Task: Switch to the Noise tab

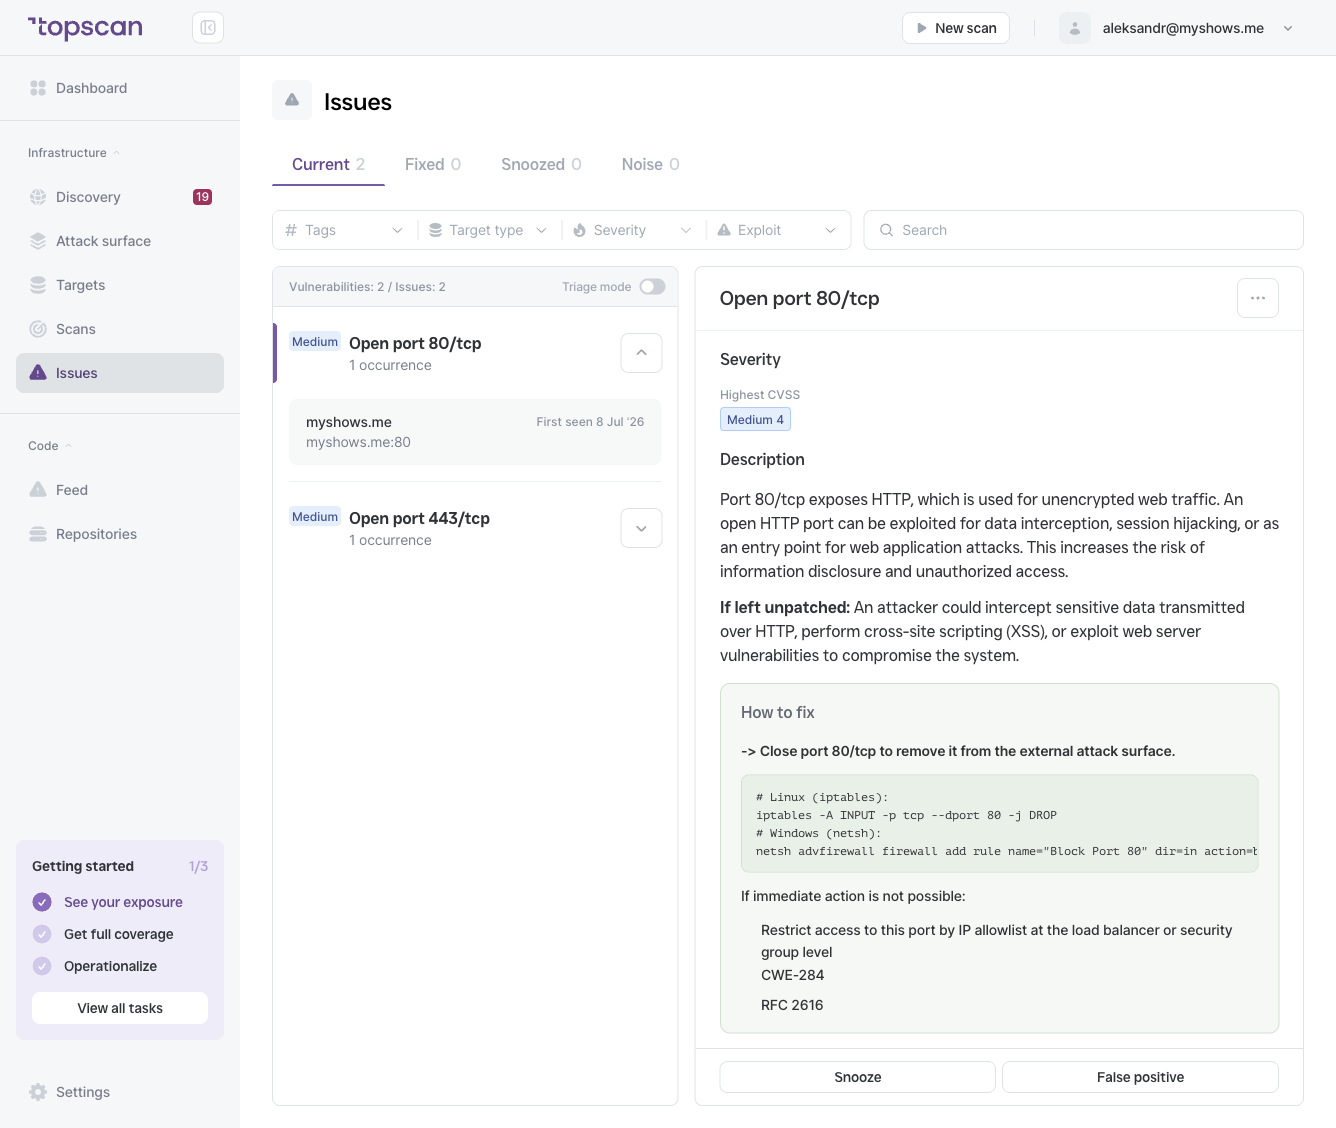Action: [x=650, y=164]
